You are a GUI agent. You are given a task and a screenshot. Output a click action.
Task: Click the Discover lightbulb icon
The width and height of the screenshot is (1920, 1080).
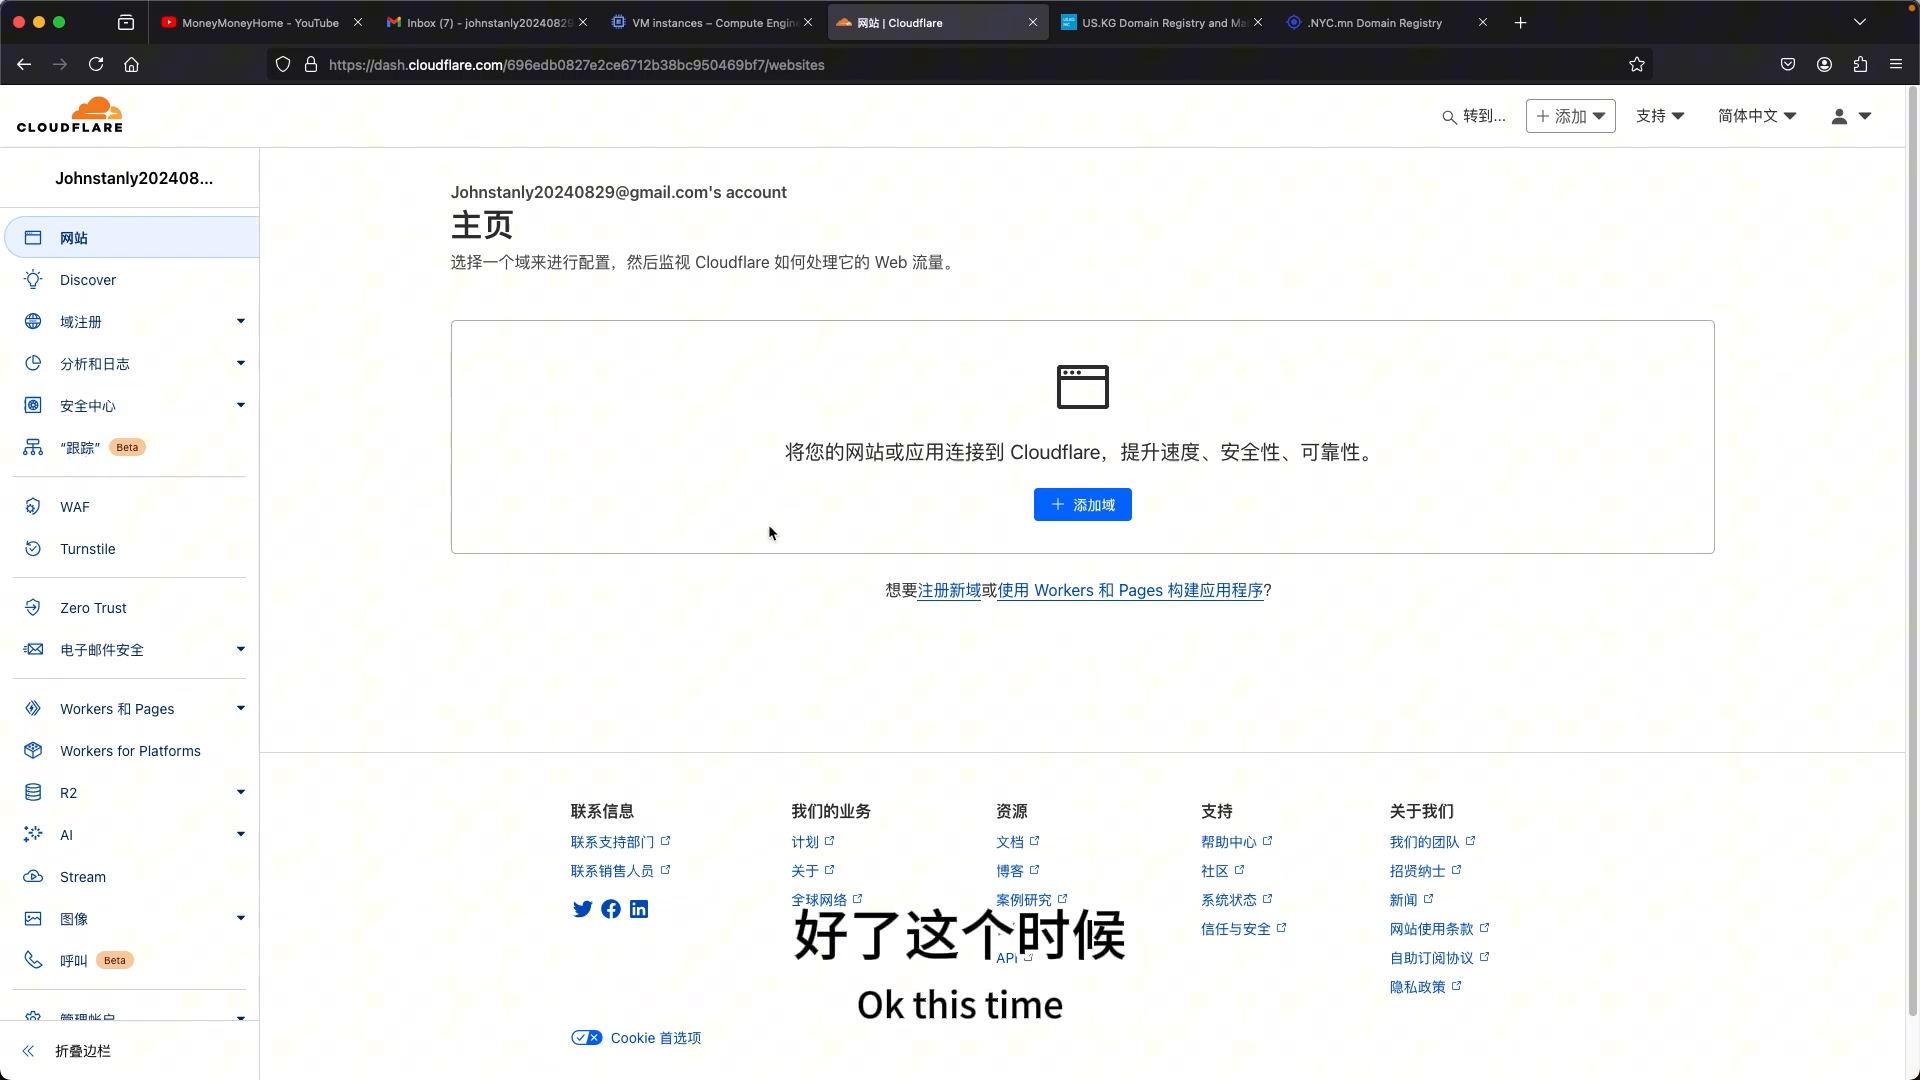pos(33,280)
